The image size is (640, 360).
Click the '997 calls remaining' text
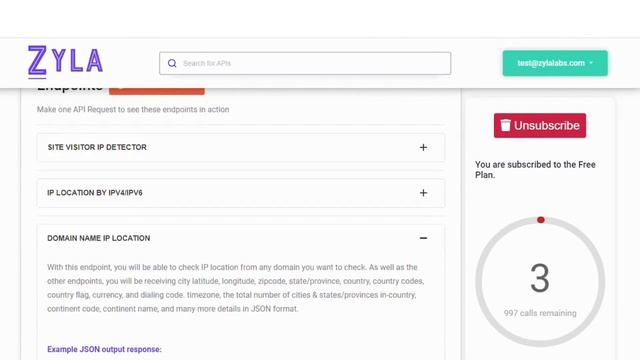540,313
